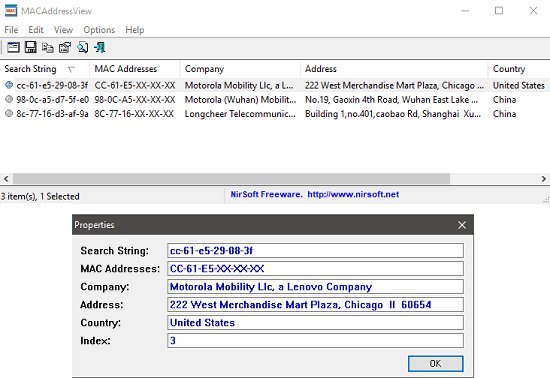The width and height of the screenshot is (550, 378).
Task: Click the horizontal scrollbar right arrow
Action: pos(544,179)
